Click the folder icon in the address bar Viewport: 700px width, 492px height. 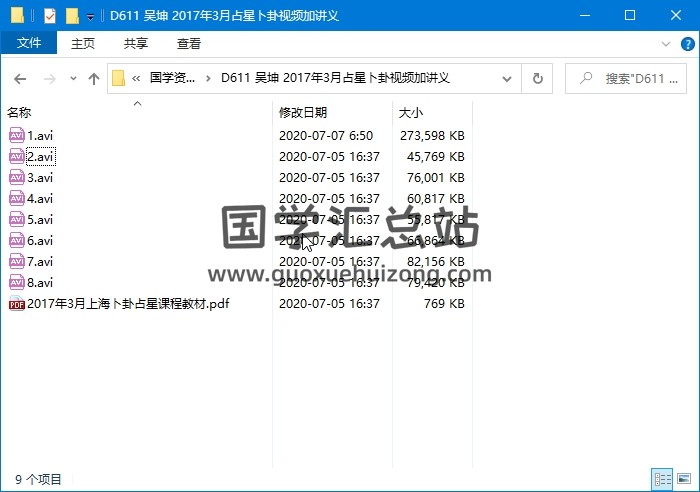click(118, 79)
